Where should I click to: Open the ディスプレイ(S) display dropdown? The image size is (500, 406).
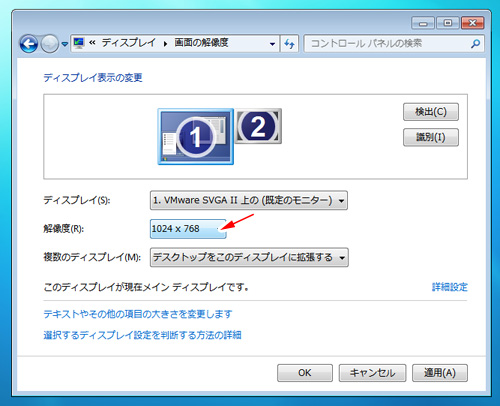(249, 200)
